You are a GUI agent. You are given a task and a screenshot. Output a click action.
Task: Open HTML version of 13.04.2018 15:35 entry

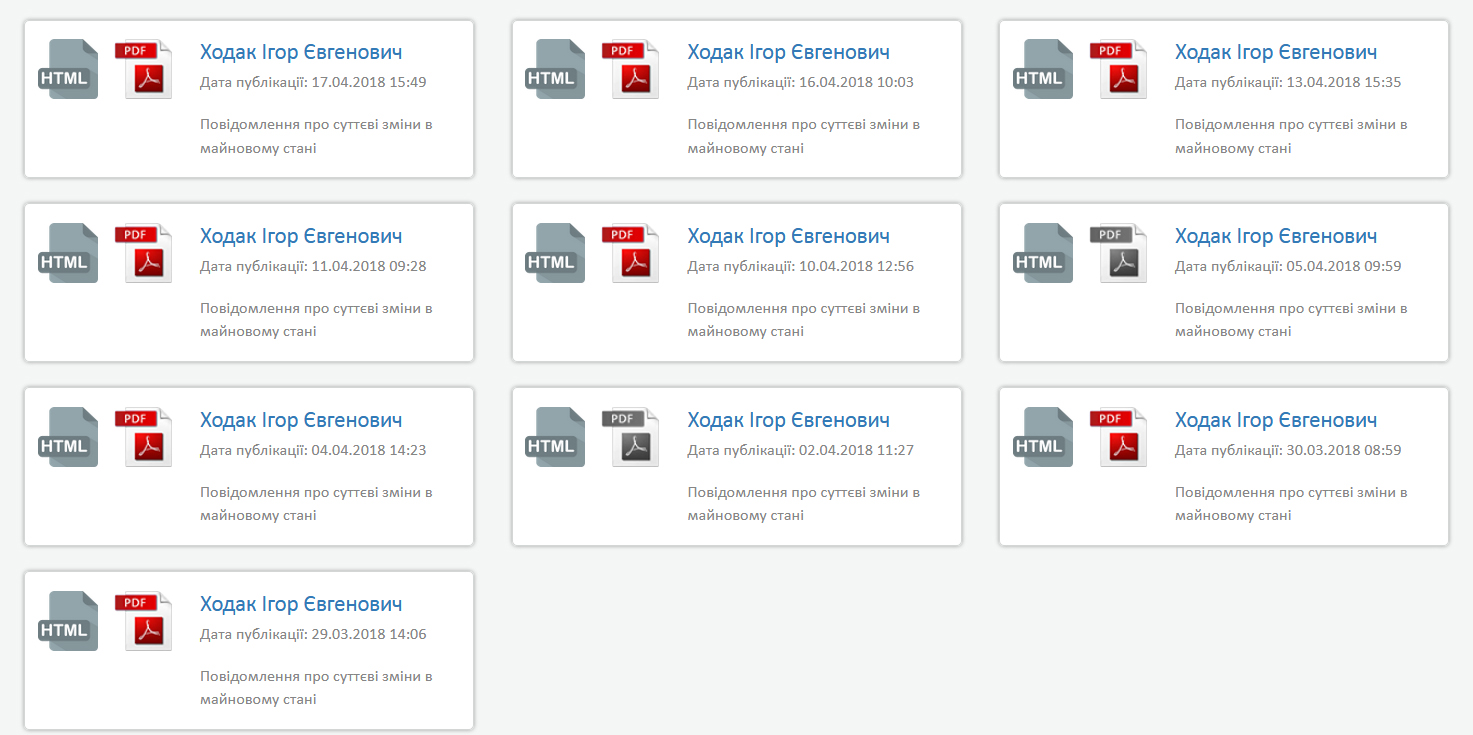tap(1043, 69)
